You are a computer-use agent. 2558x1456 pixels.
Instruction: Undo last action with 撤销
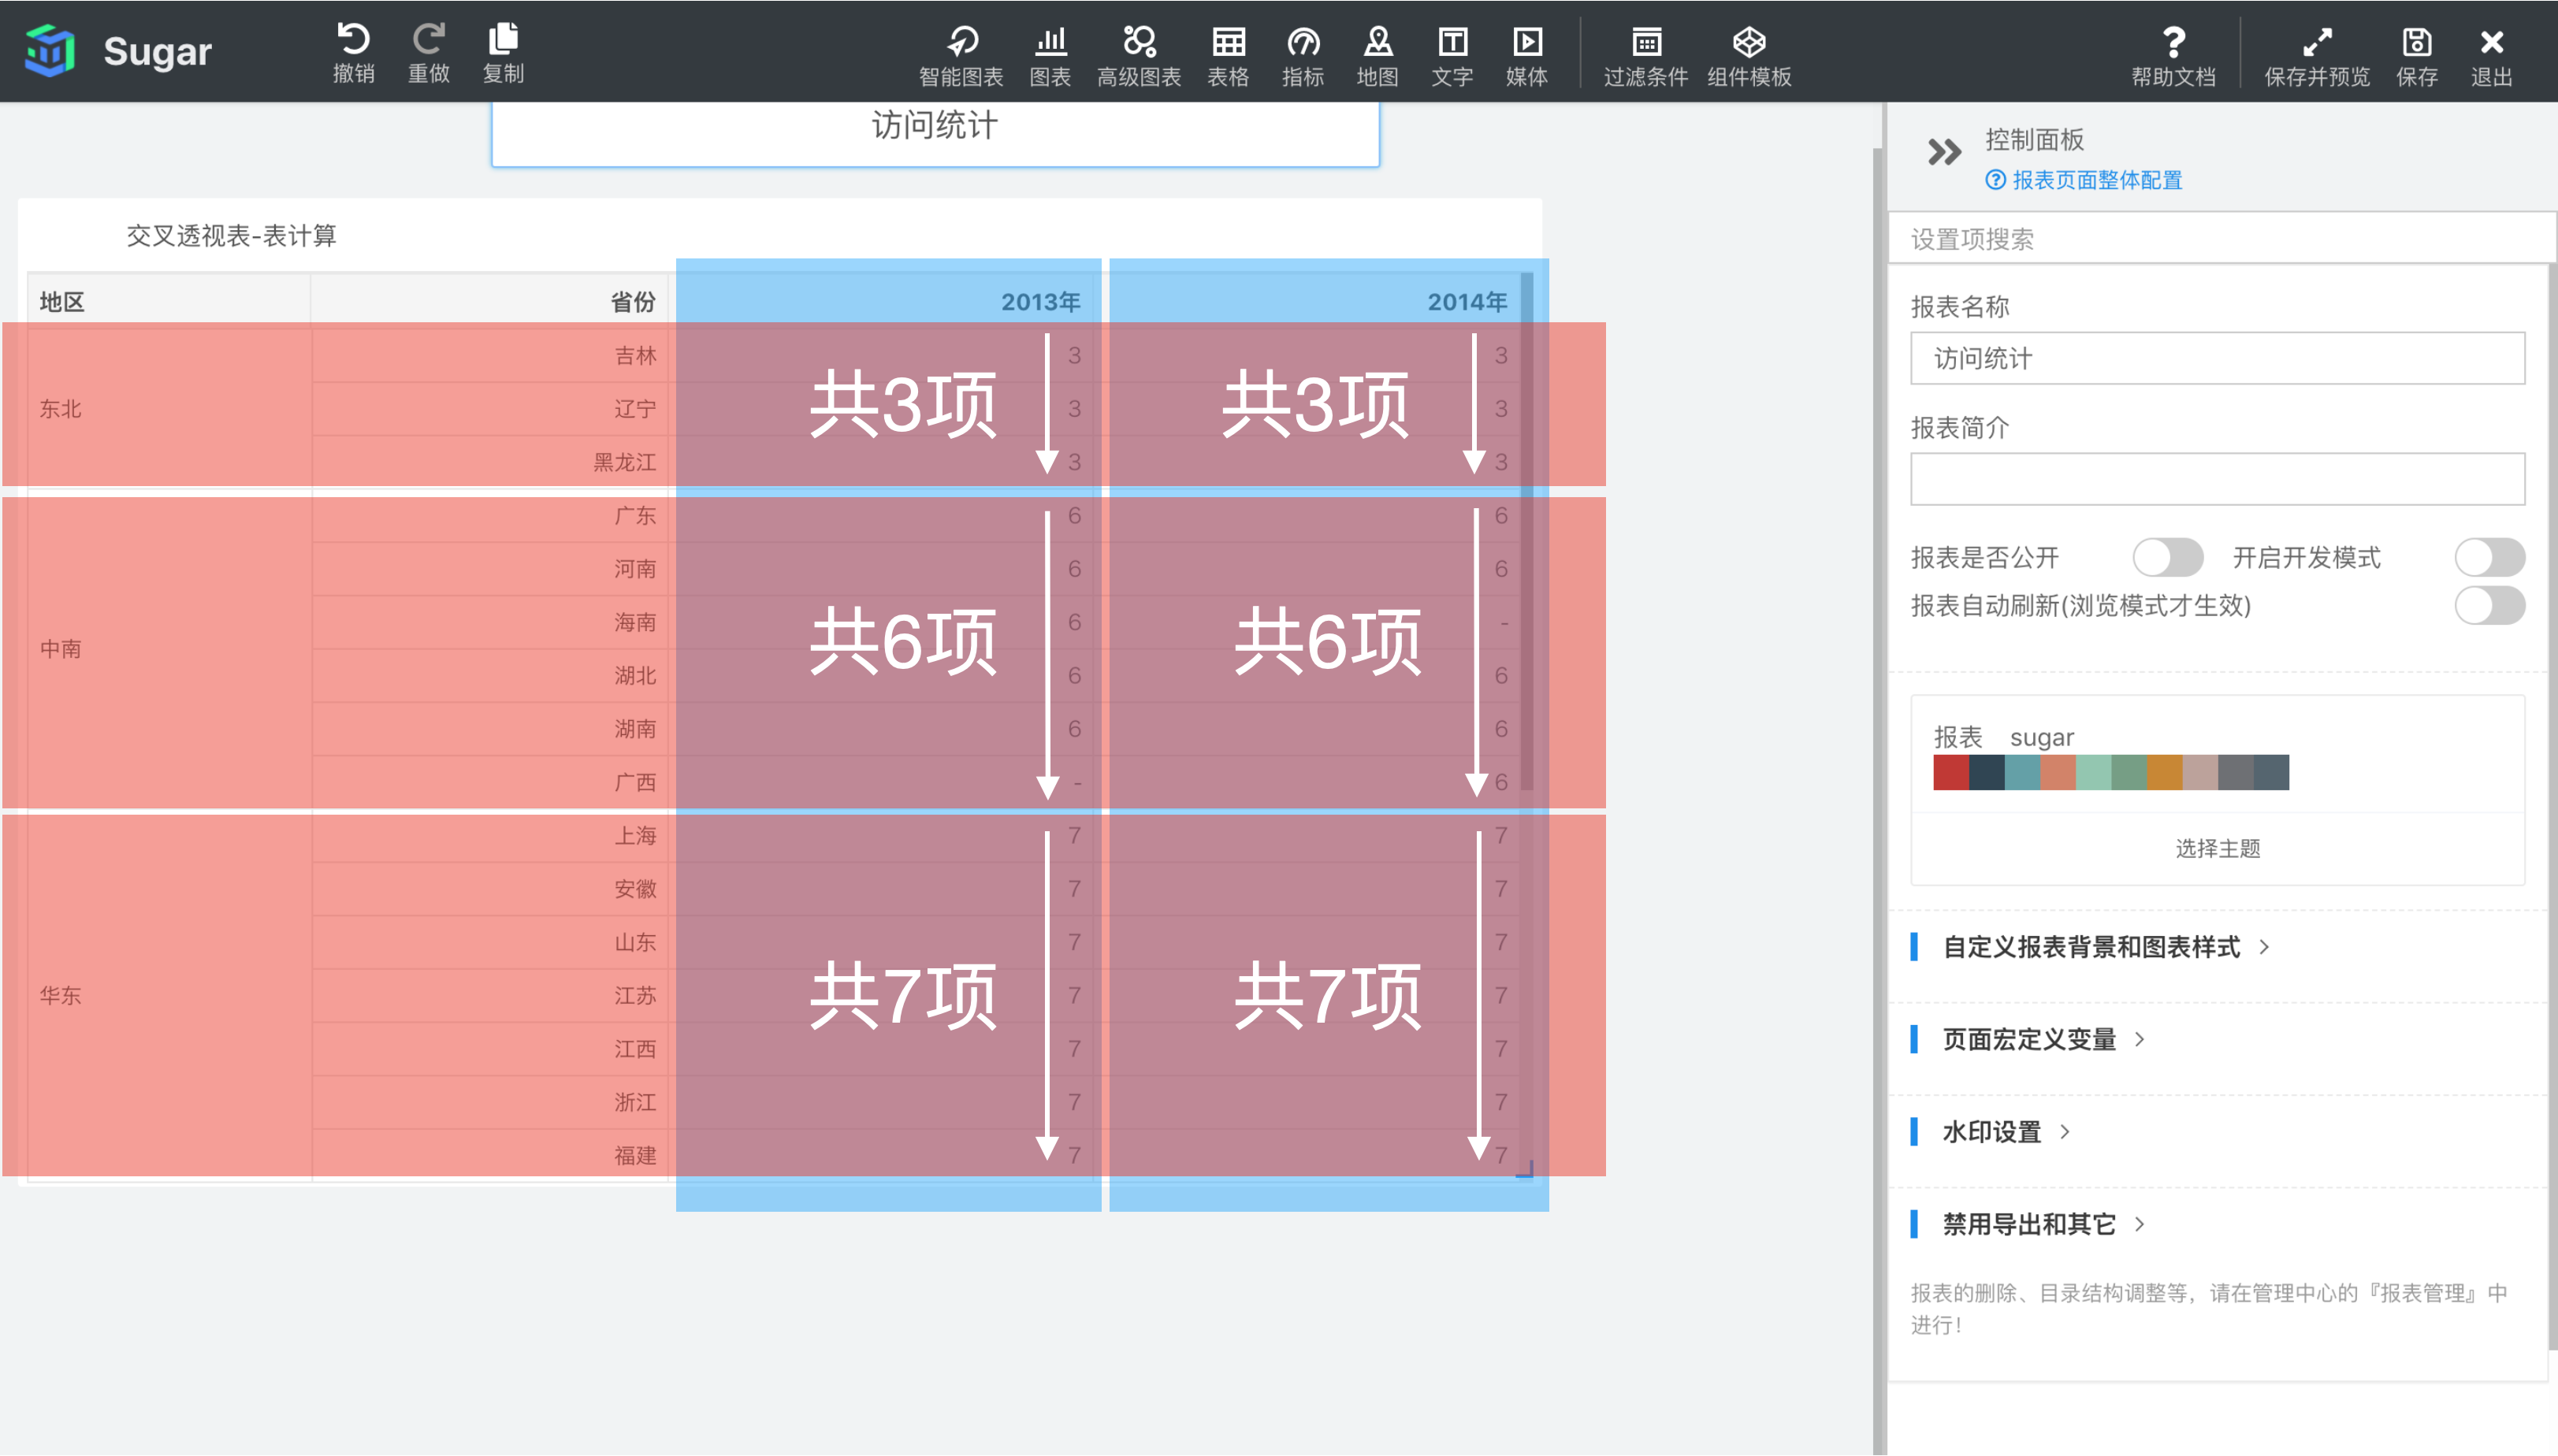click(x=353, y=52)
